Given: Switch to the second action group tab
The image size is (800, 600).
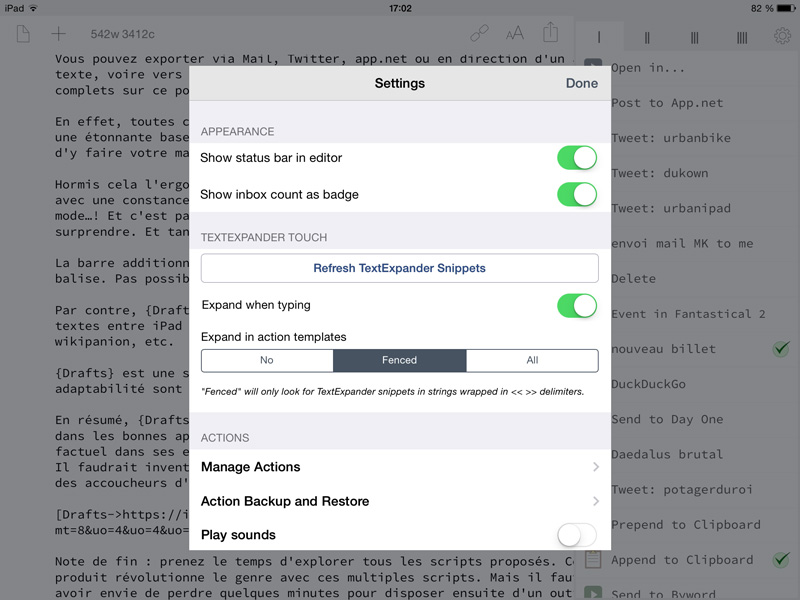Looking at the screenshot, I should point(646,37).
